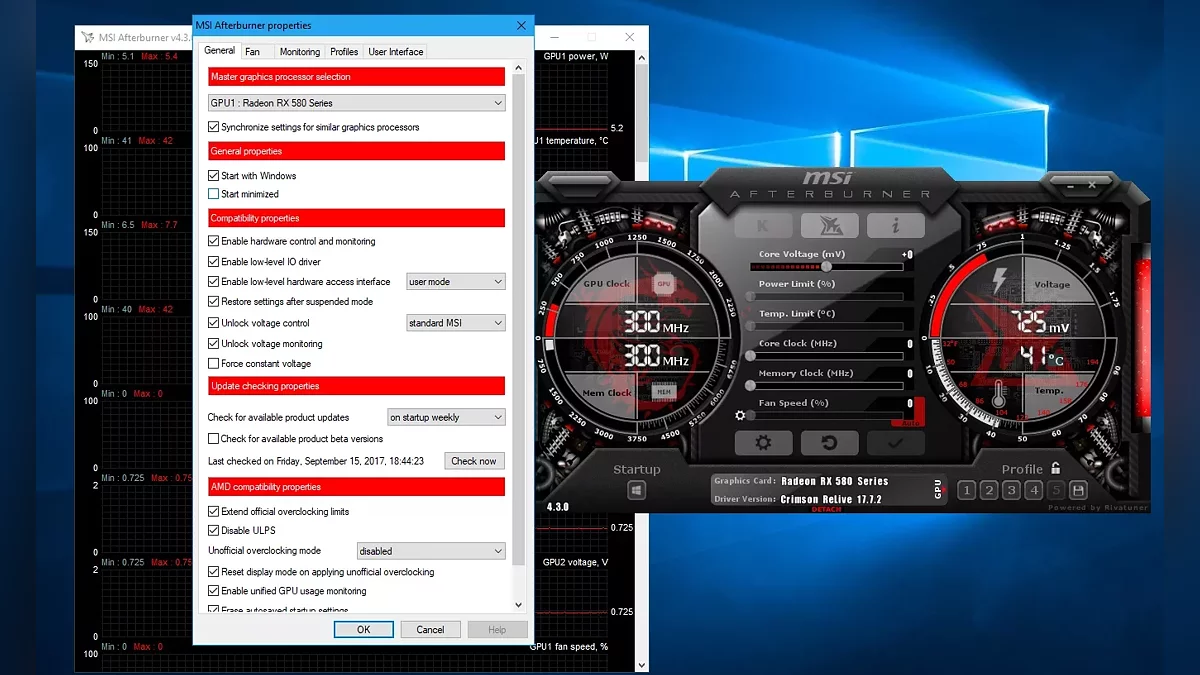Enable Force constant voltage checkbox
Screen dimensions: 1200x675
coord(214,364)
